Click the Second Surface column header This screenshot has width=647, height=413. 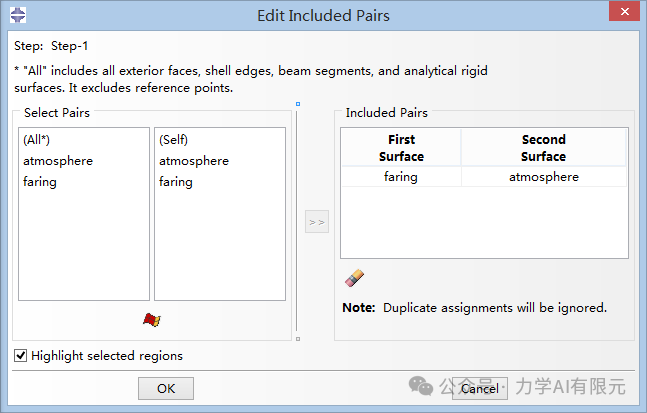click(x=543, y=148)
